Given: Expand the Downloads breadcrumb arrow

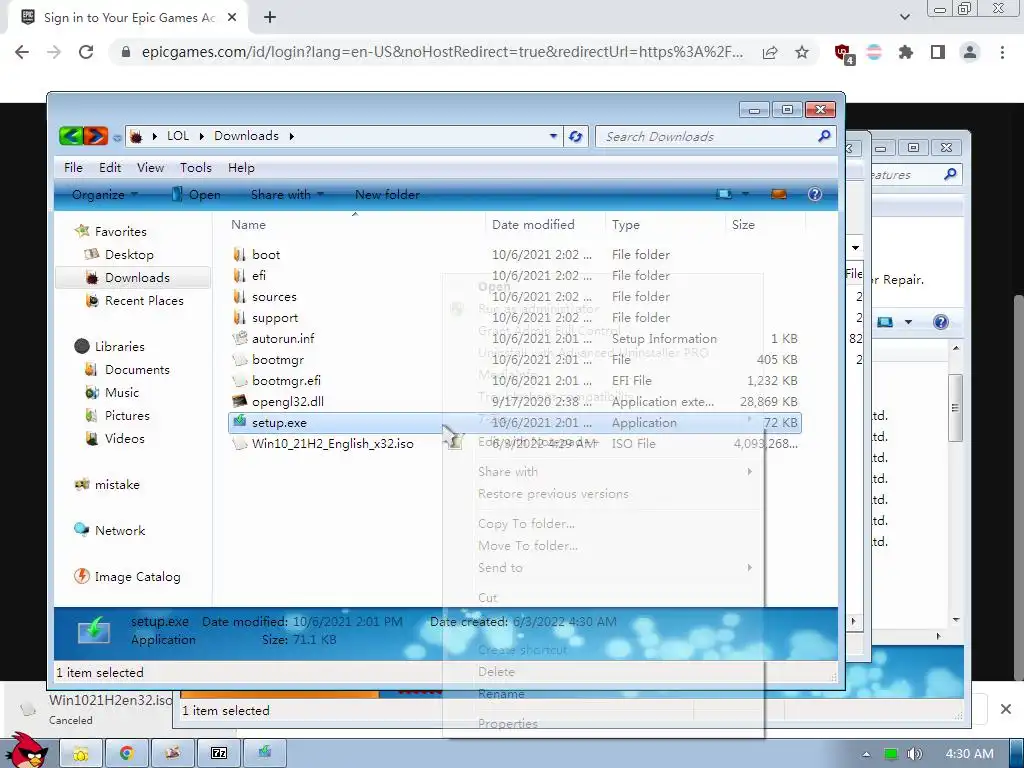Looking at the screenshot, I should click(291, 136).
